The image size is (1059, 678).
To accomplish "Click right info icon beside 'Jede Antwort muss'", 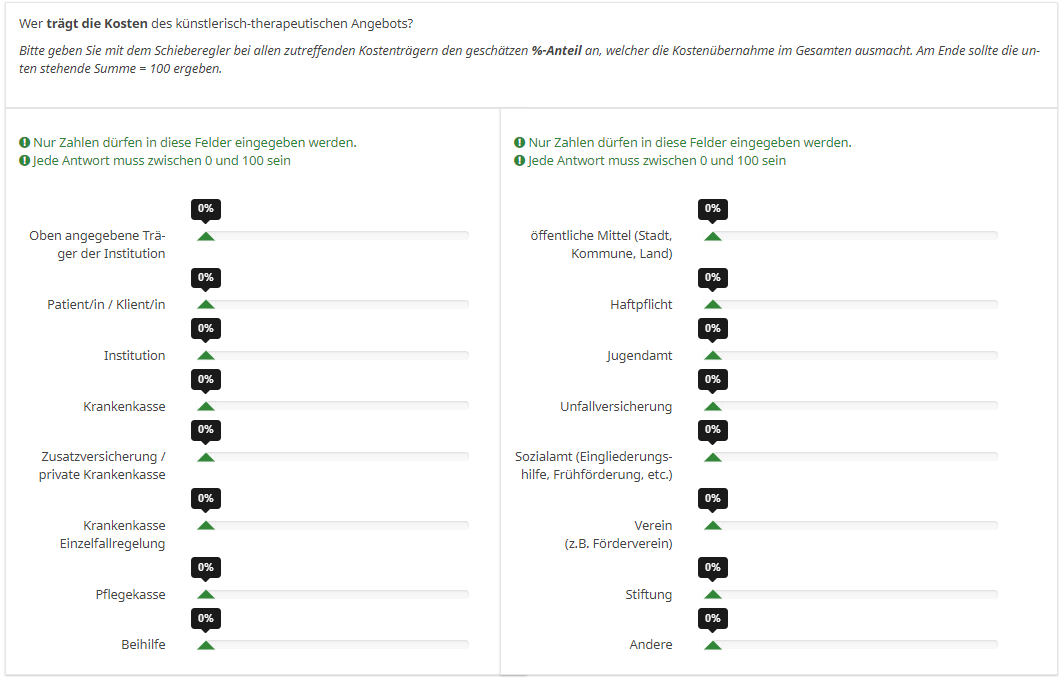I will pos(519,161).
